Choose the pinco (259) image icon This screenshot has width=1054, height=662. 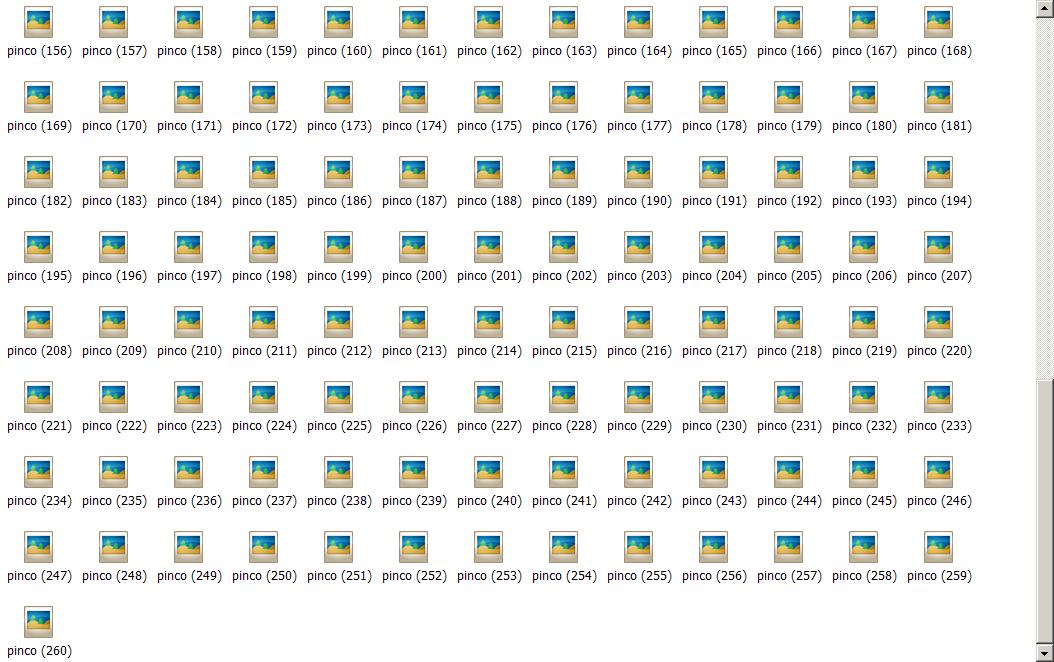point(938,547)
